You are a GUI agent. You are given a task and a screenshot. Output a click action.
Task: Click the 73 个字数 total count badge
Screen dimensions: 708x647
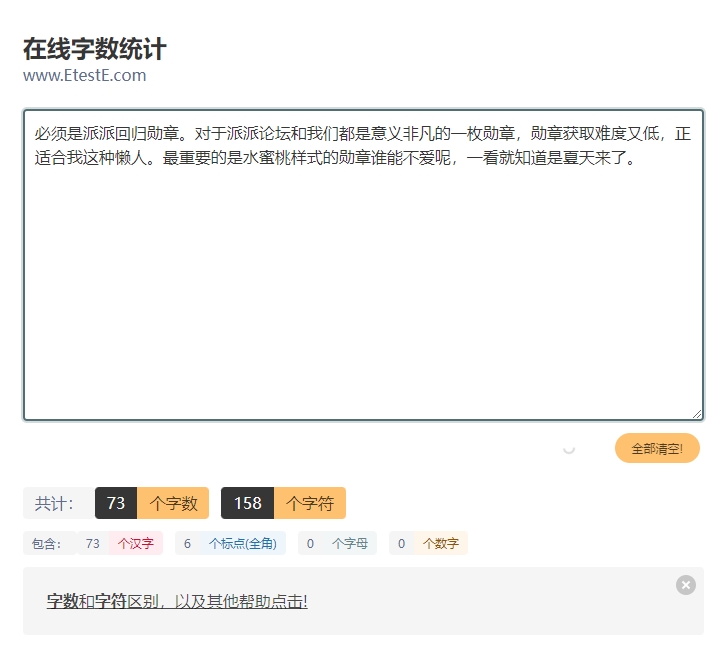152,503
